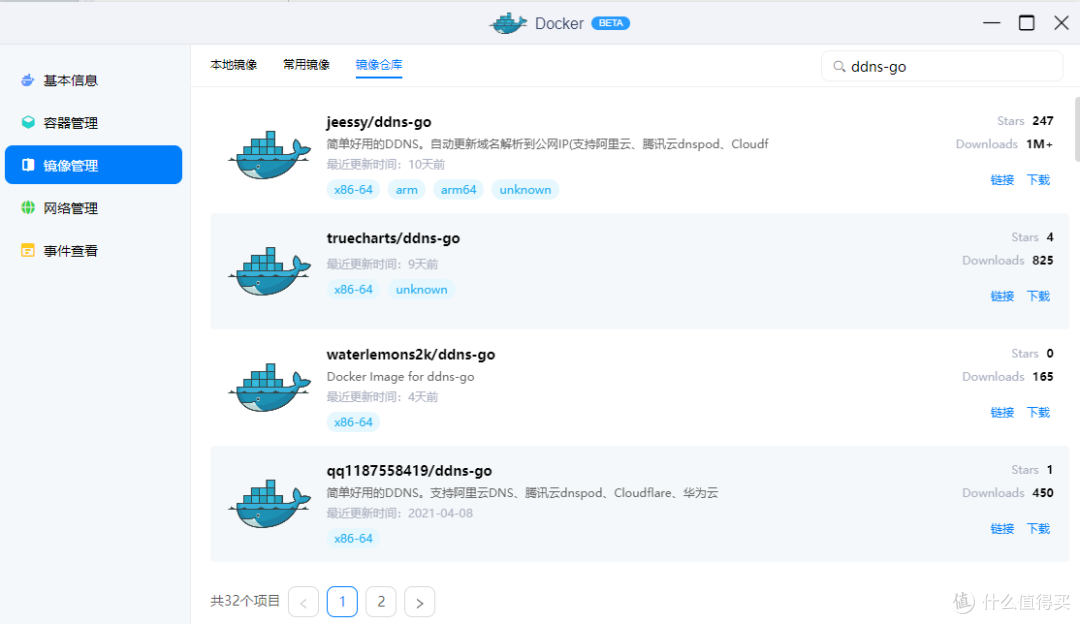Close the Docker window

1061,23
